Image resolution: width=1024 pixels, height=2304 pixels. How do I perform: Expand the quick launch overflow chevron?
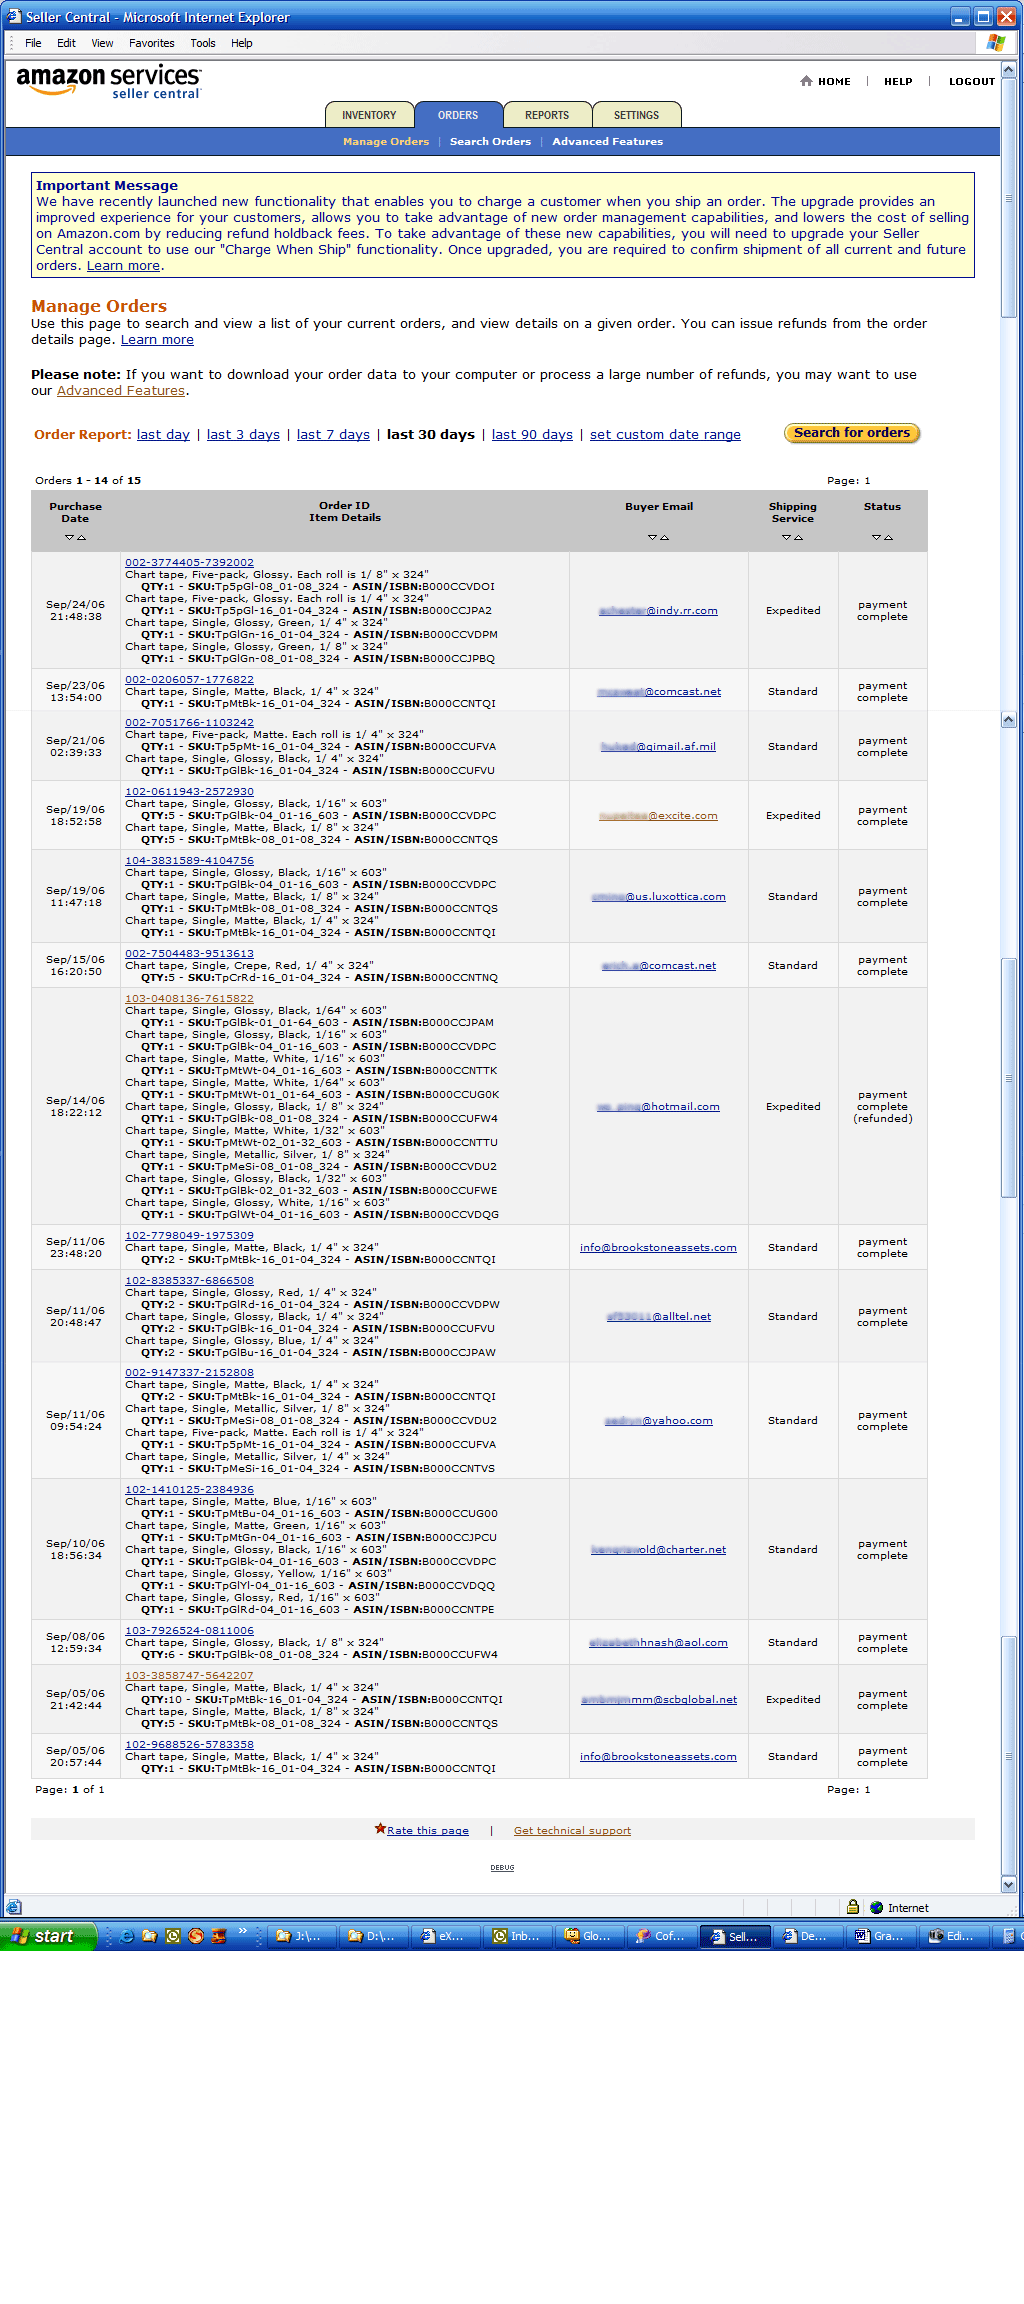[242, 1934]
